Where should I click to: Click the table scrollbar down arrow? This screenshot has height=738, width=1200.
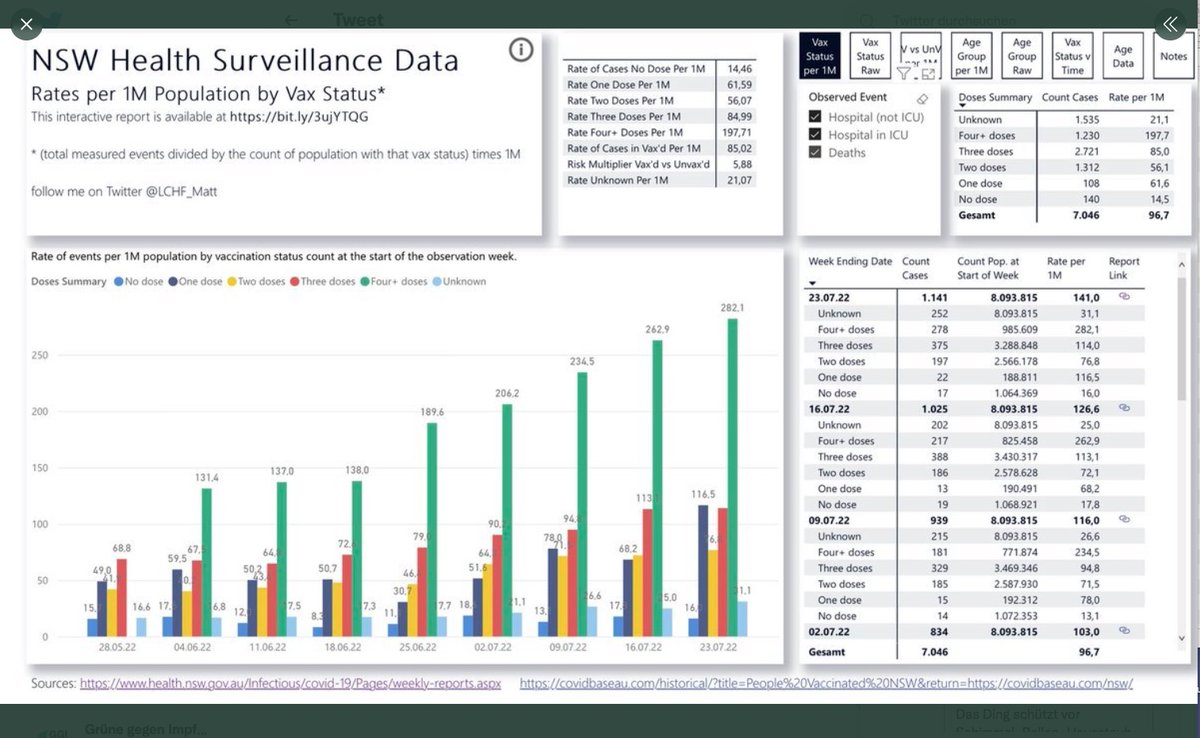(1183, 638)
